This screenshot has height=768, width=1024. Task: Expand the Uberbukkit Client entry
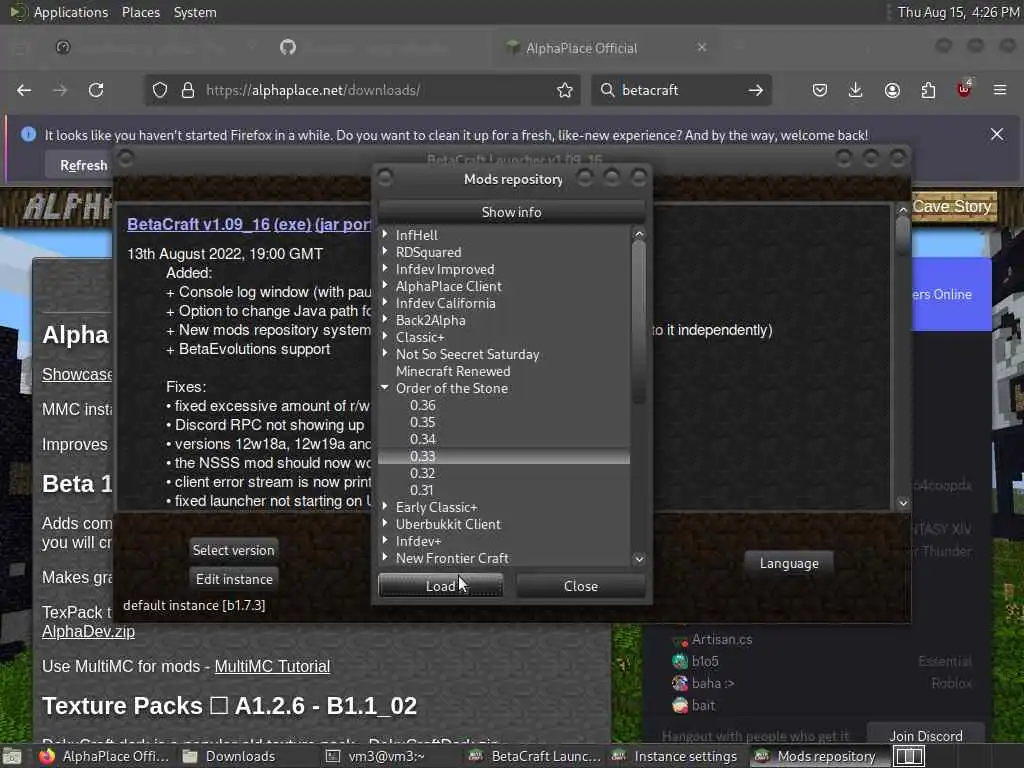[385, 523]
